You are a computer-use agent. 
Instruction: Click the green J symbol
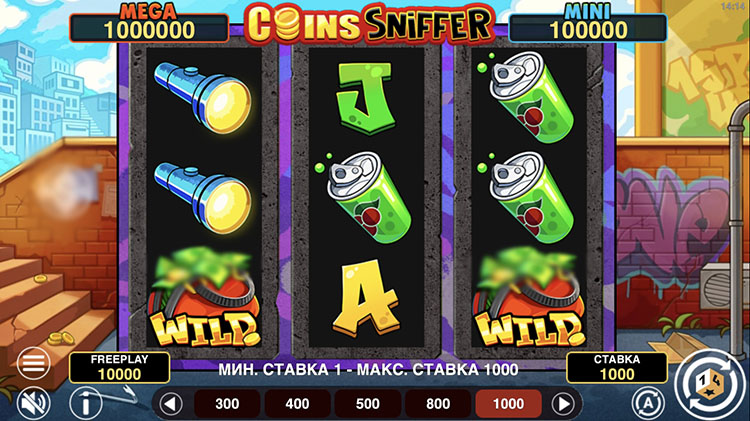tap(366, 99)
